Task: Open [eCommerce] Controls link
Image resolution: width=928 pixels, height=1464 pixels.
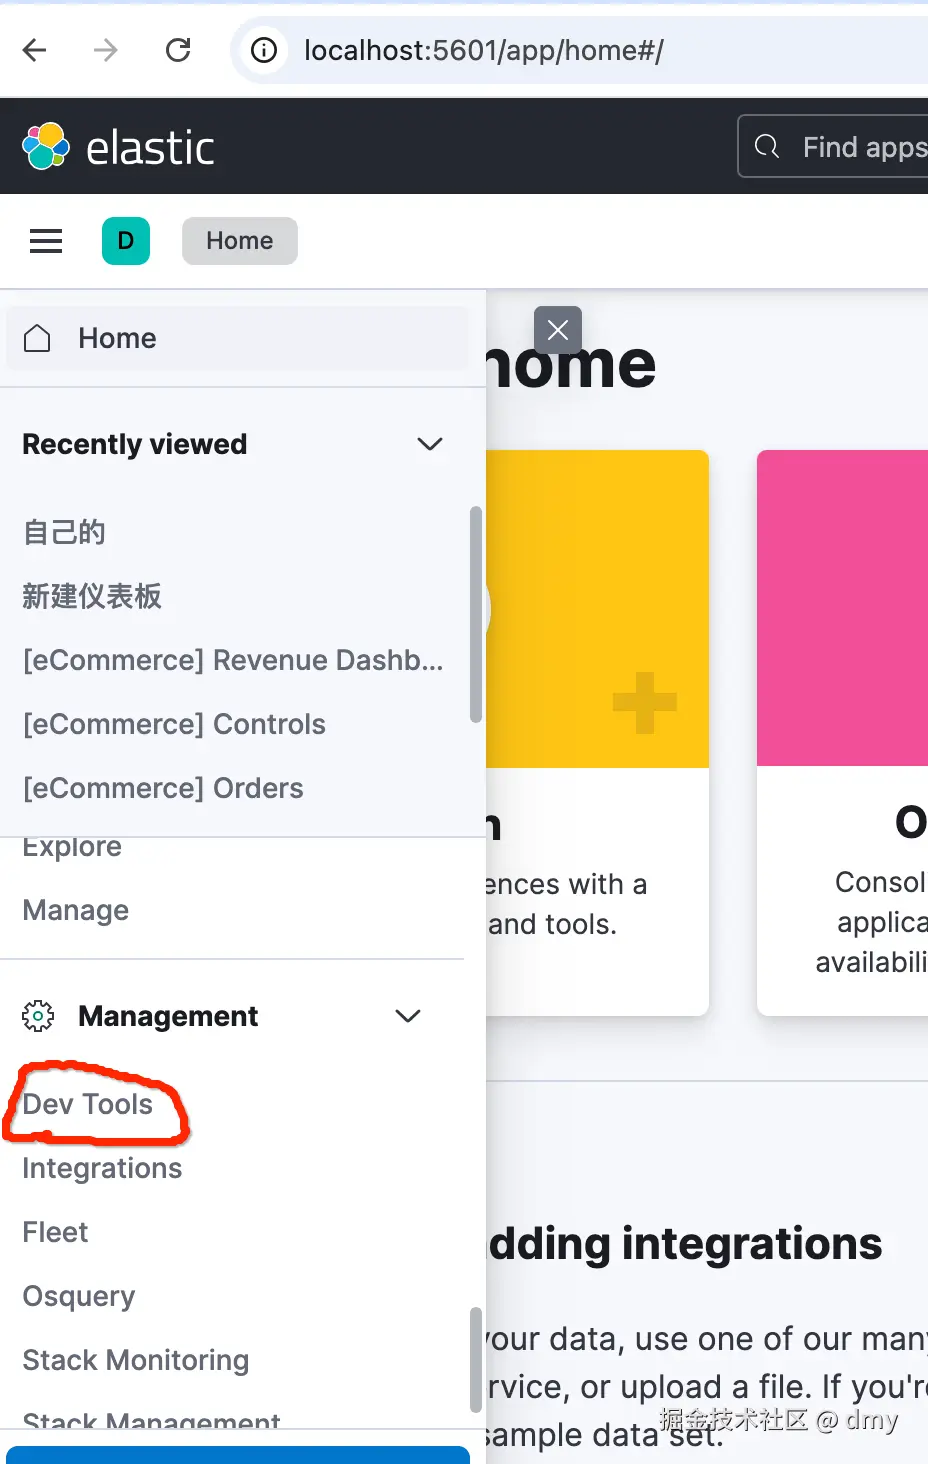Action: tap(174, 724)
